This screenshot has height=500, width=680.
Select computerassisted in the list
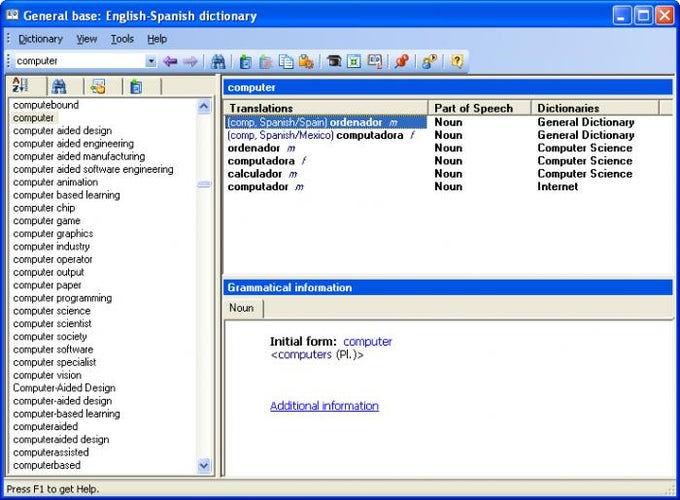click(51, 452)
